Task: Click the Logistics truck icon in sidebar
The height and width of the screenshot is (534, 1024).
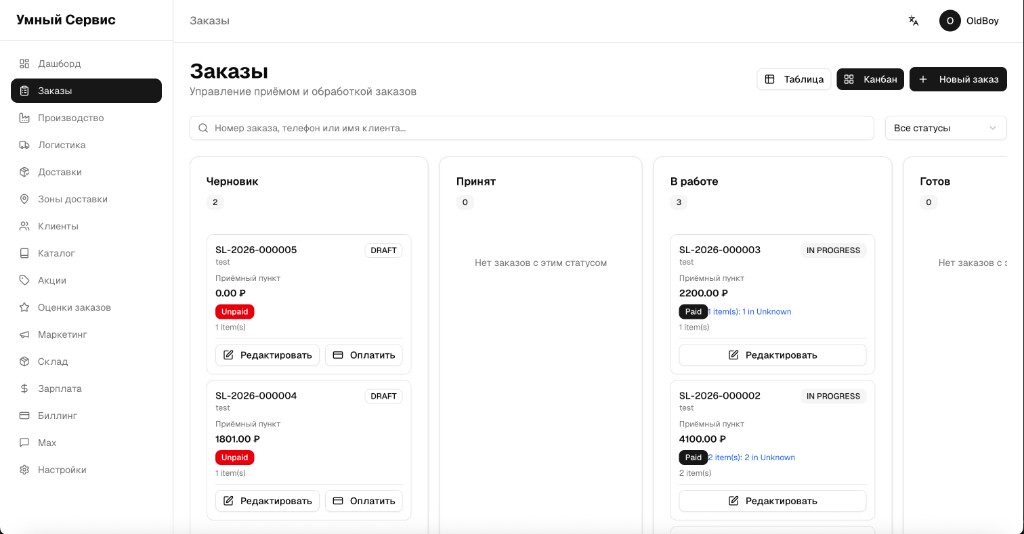Action: click(25, 145)
